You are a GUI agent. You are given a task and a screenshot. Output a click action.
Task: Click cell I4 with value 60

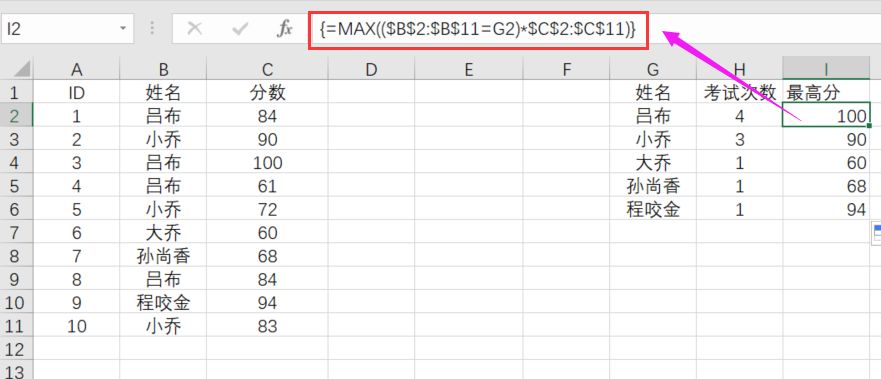(826, 162)
